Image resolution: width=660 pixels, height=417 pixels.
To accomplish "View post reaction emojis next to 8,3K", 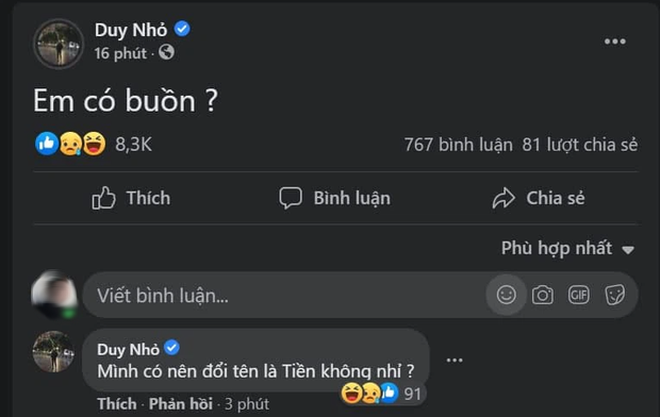I will [71, 144].
